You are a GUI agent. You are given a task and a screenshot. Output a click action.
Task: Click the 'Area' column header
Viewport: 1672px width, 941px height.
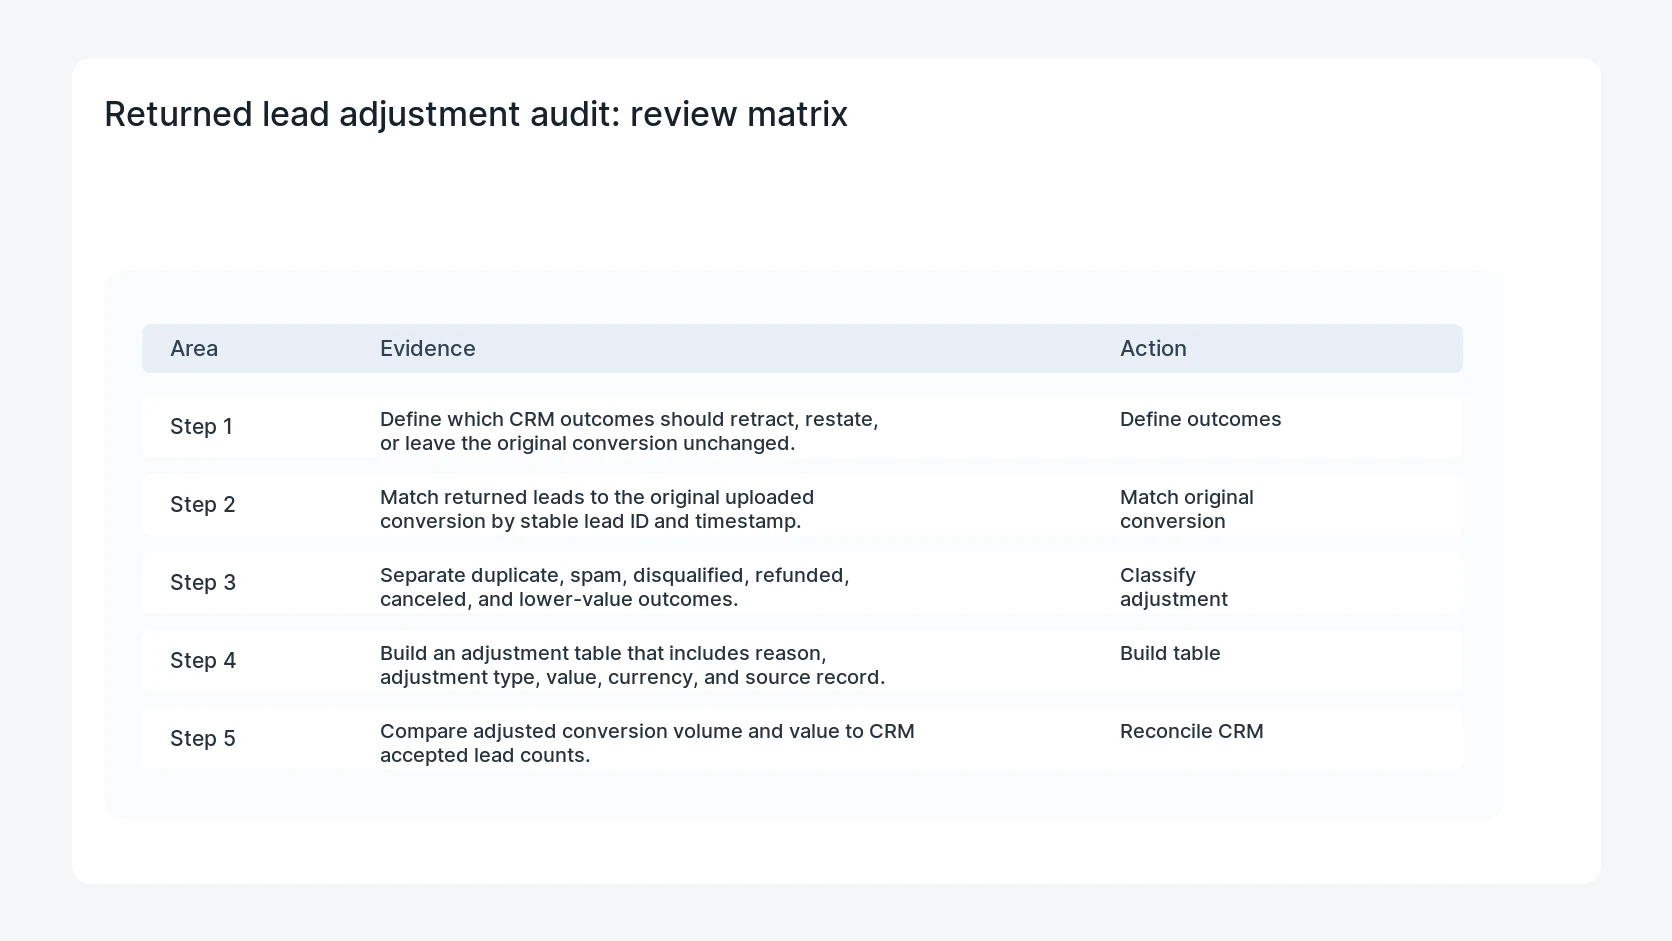tap(194, 348)
